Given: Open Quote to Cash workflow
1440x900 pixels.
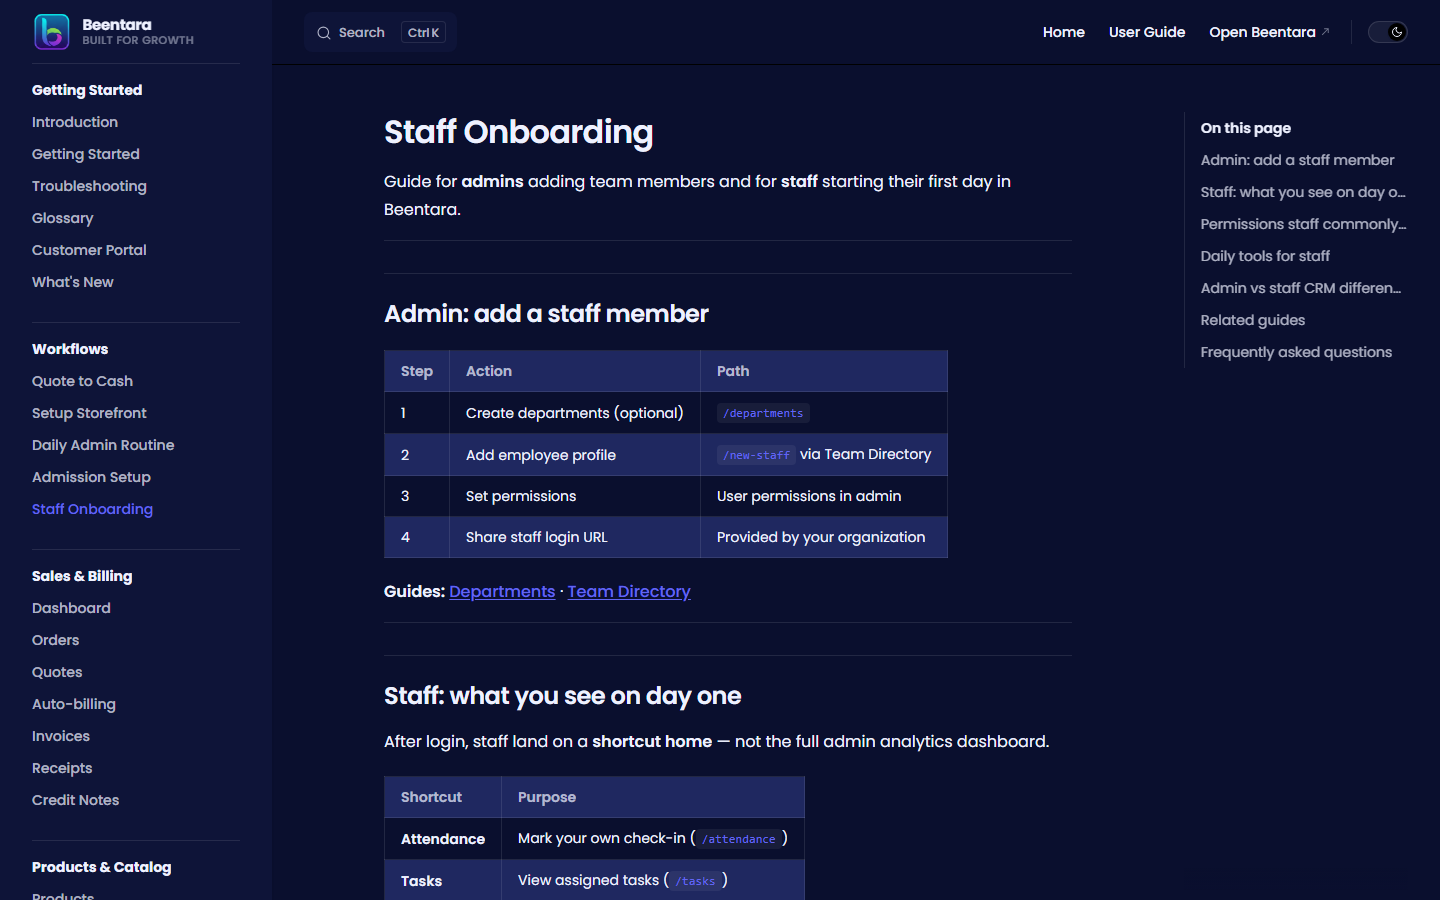Looking at the screenshot, I should pyautogui.click(x=82, y=381).
